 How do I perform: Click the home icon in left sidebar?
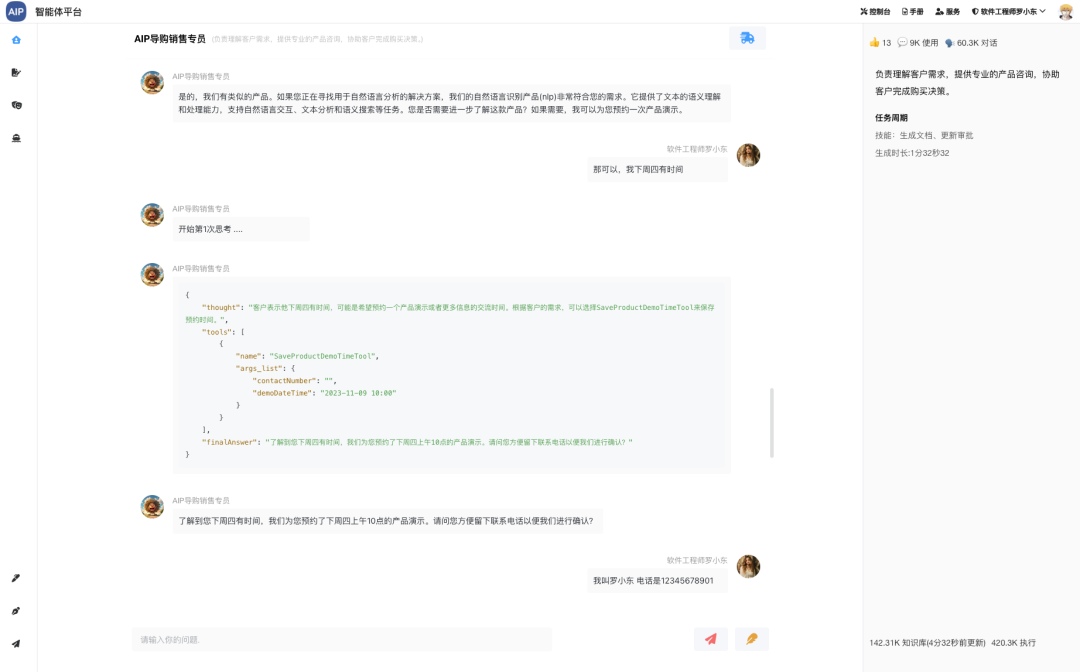point(16,40)
